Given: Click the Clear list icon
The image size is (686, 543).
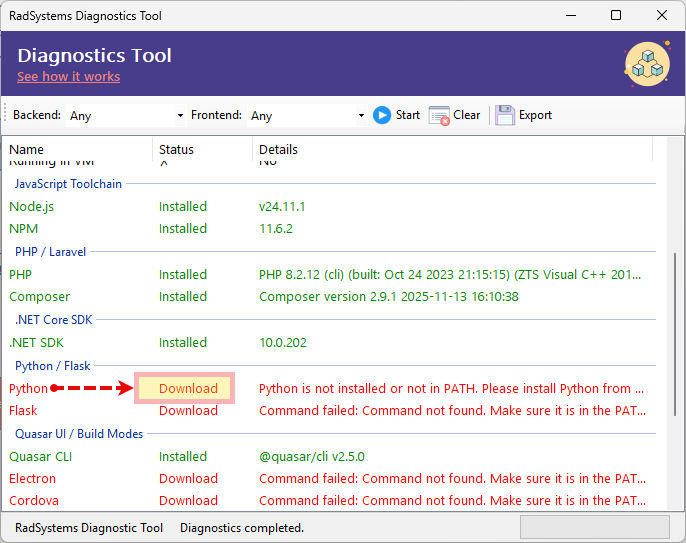Looking at the screenshot, I should [439, 115].
